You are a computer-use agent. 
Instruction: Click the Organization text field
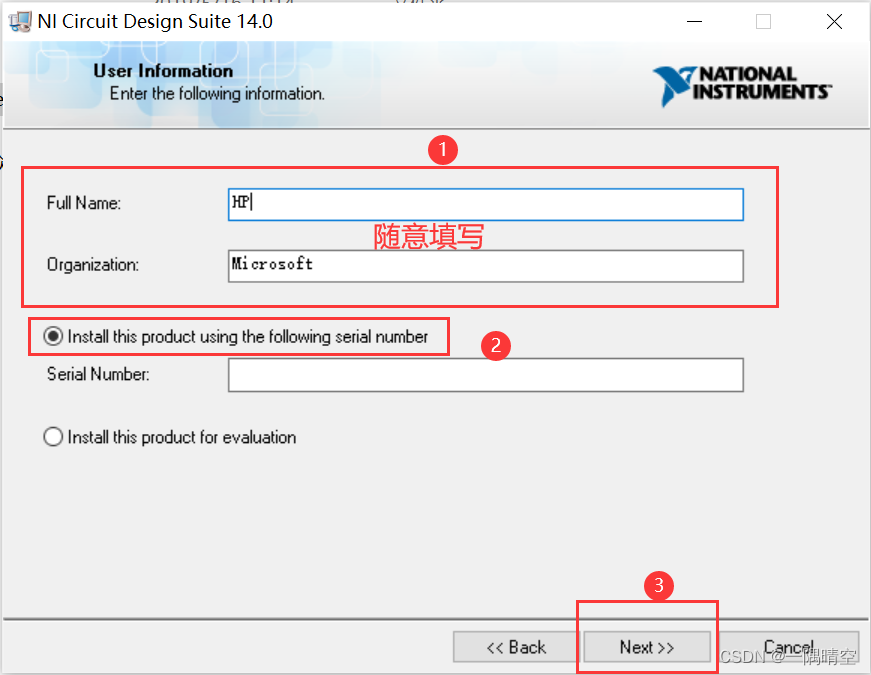click(485, 266)
